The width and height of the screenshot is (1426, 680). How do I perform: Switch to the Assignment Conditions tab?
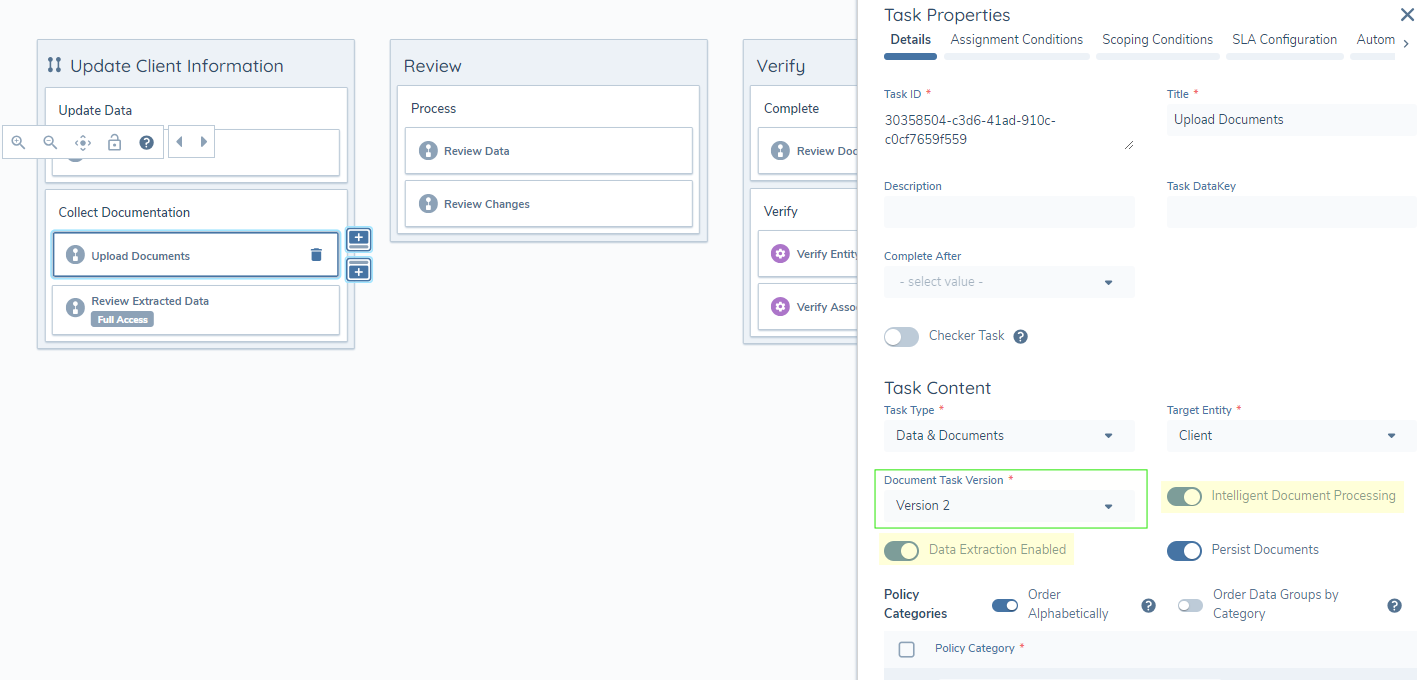pos(1016,39)
